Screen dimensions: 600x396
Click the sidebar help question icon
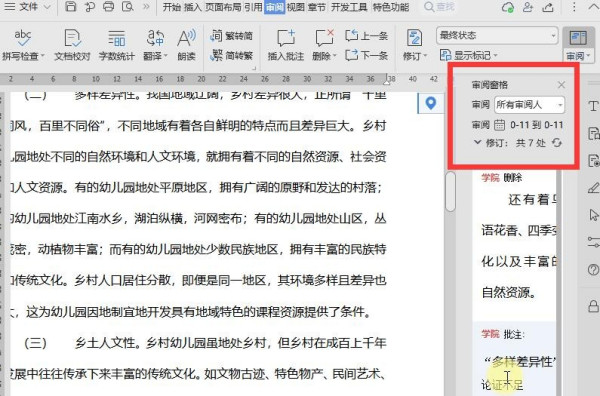click(x=593, y=270)
